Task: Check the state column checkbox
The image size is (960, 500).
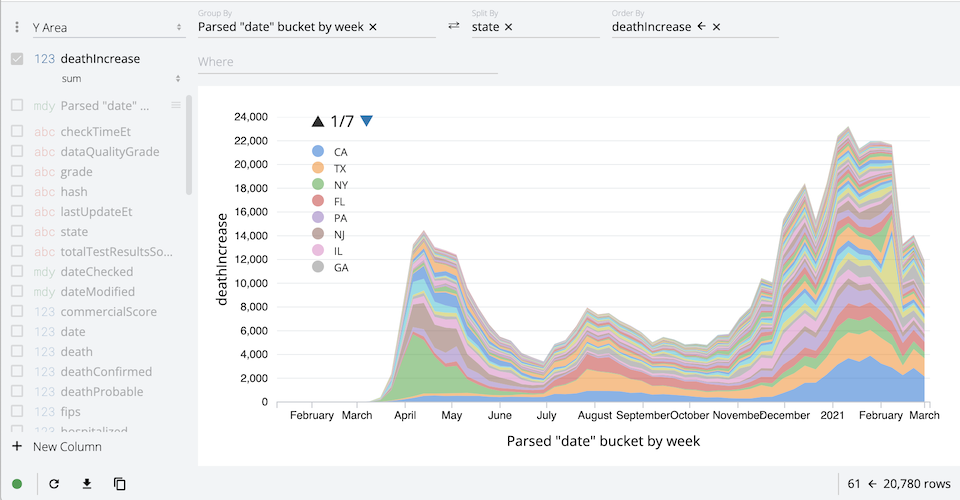Action: [x=17, y=231]
